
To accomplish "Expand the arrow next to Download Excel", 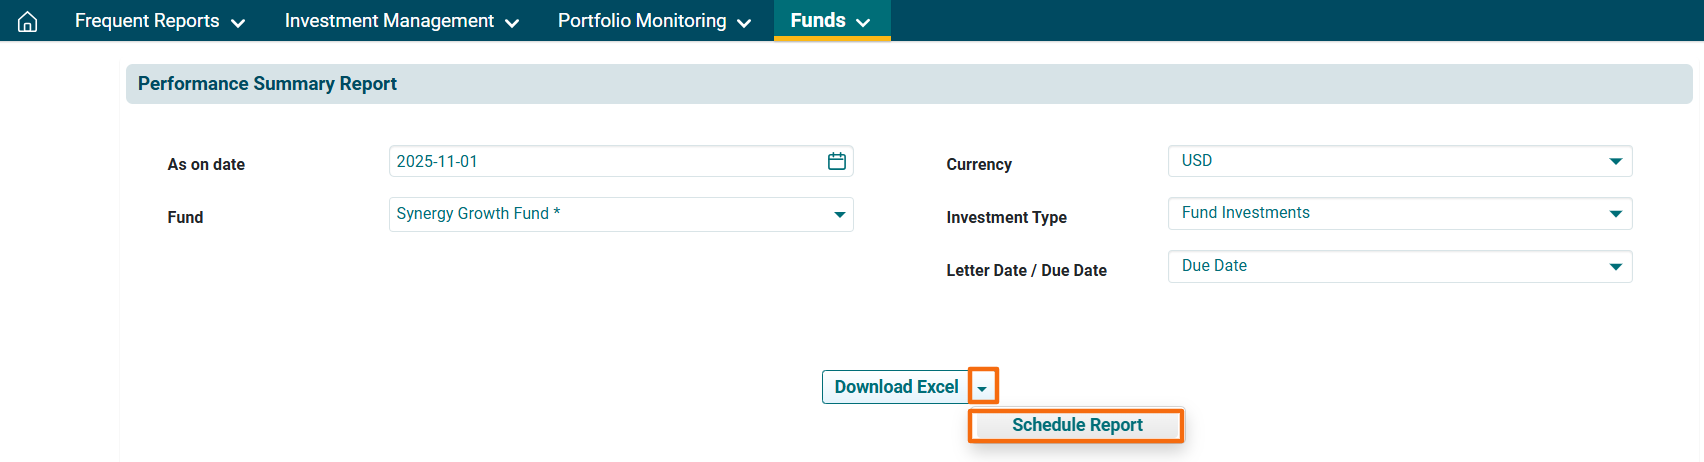I will pyautogui.click(x=982, y=387).
